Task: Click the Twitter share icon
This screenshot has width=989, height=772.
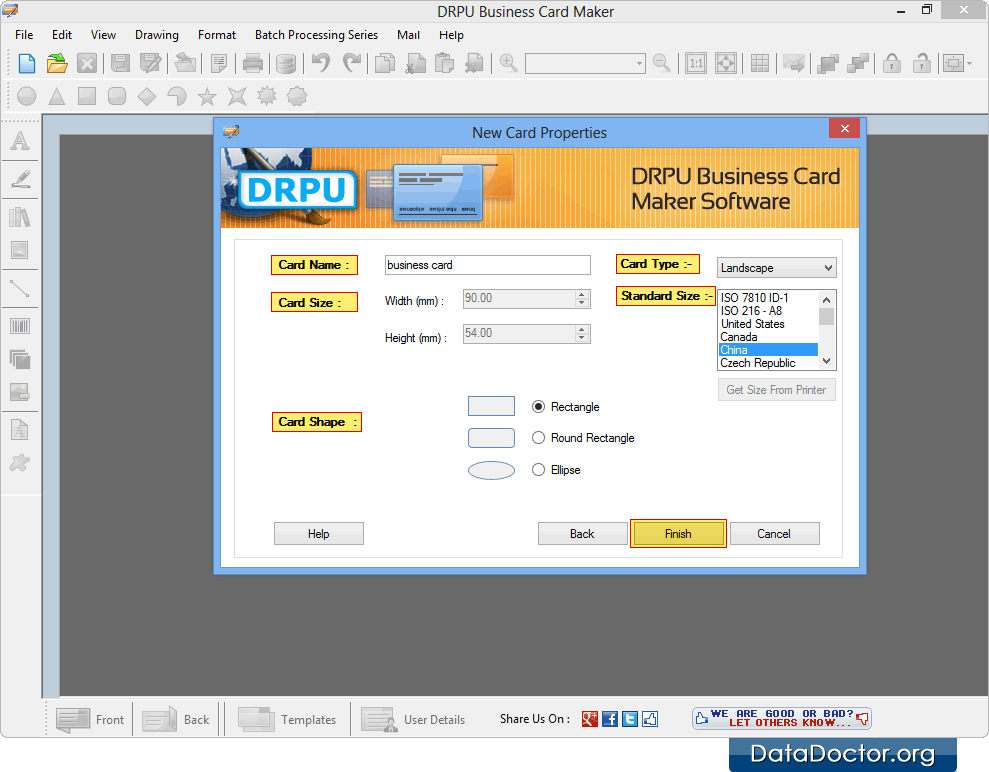Action: point(629,719)
